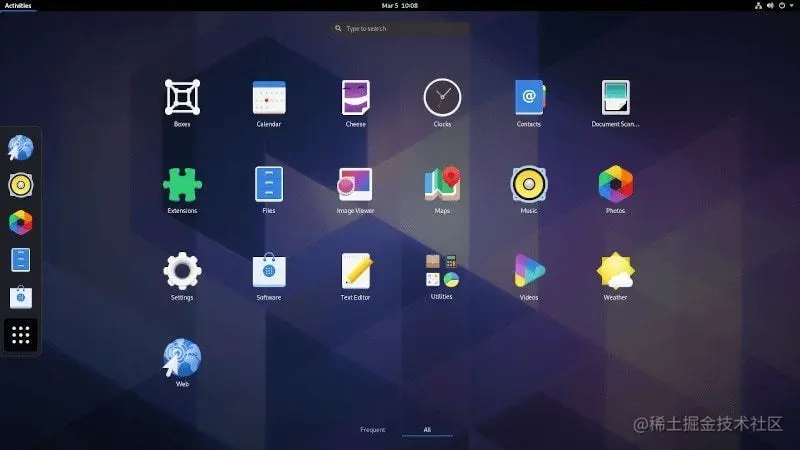Viewport: 800px width, 450px height.
Task: Select the All apps tab
Action: 427,430
